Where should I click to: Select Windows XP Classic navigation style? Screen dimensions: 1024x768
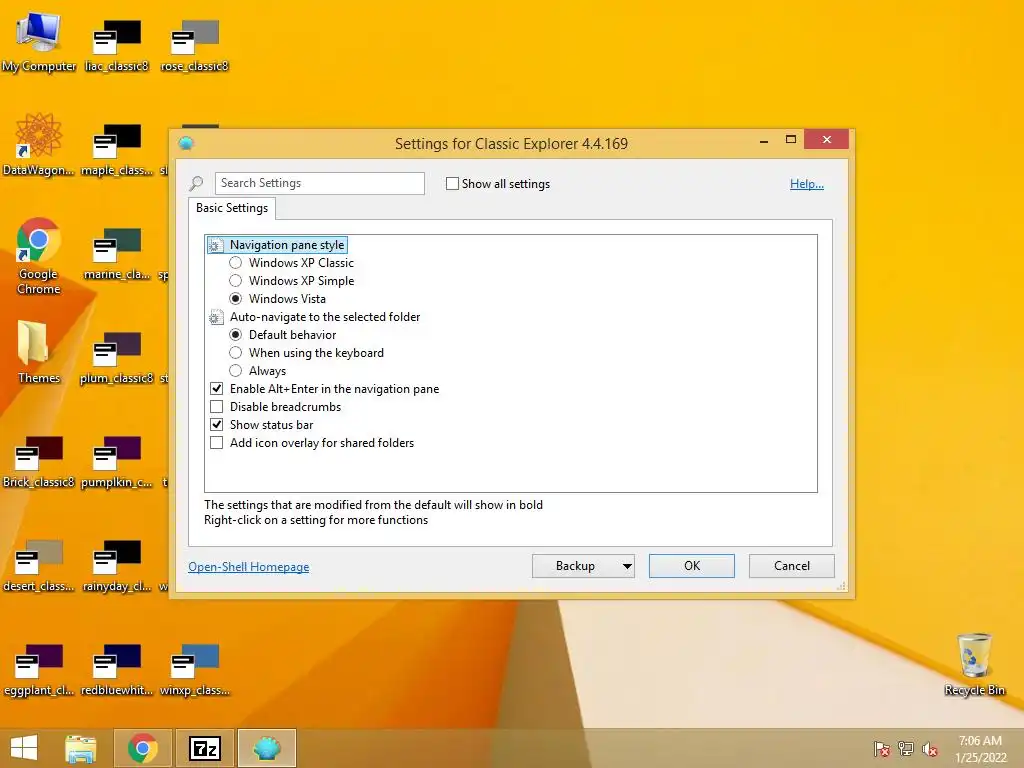coord(236,263)
